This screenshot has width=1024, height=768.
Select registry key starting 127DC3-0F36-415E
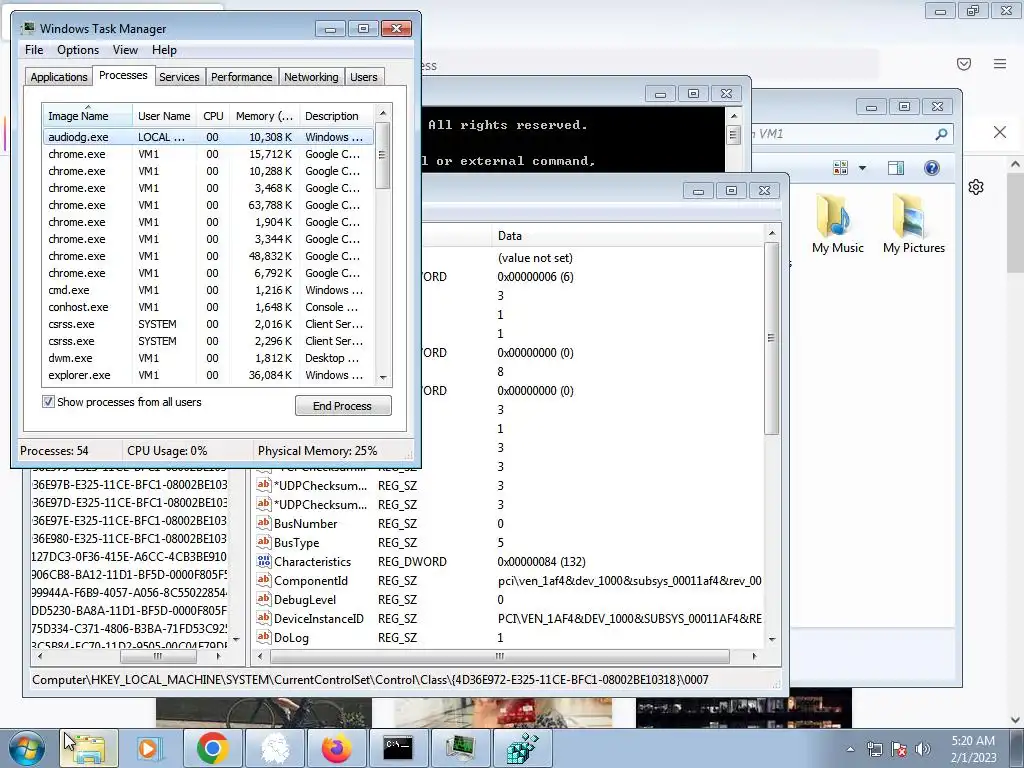(129, 557)
